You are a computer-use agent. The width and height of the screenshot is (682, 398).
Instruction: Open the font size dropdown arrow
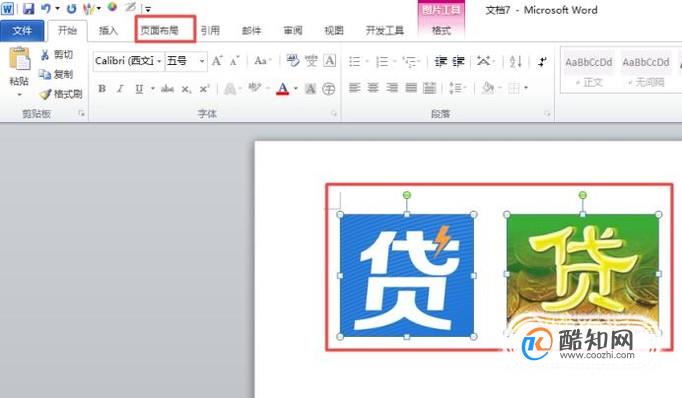(202, 61)
